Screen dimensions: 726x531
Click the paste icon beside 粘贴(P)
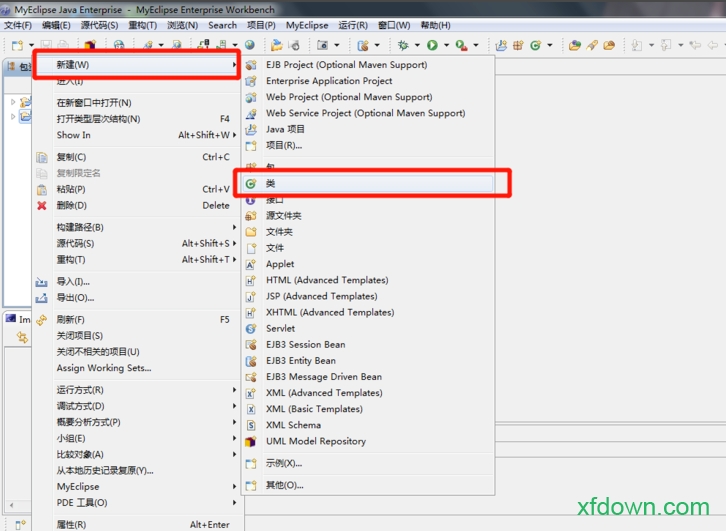pos(42,190)
